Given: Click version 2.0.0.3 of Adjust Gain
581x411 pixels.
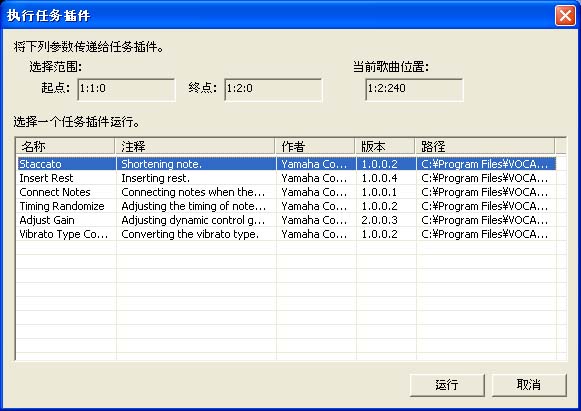Looking at the screenshot, I should click(380, 220).
